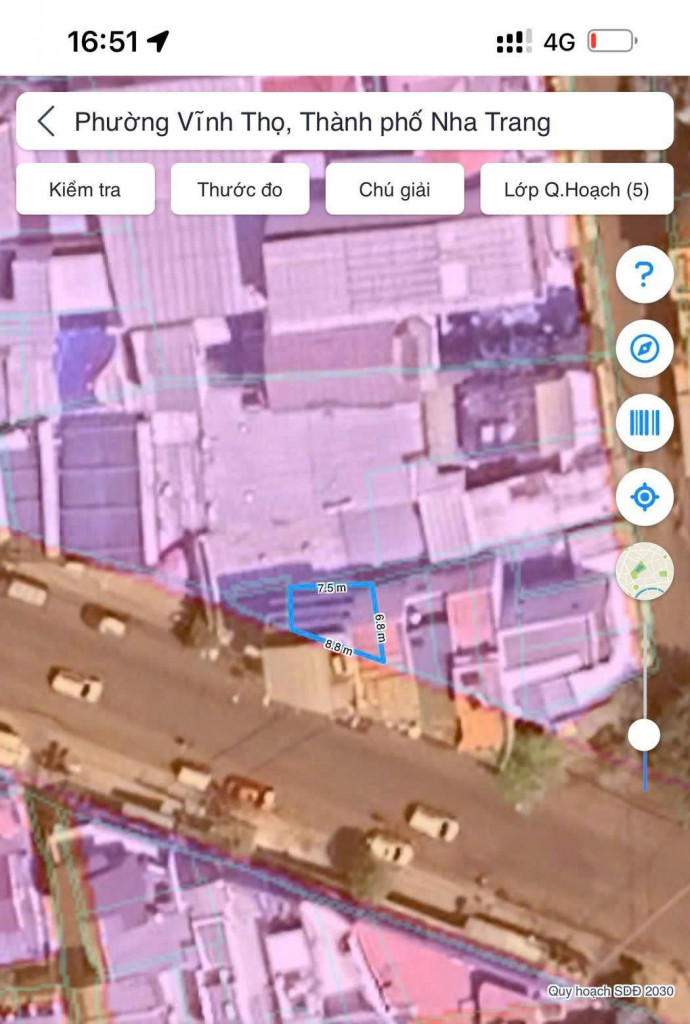This screenshot has height=1024, width=690.
Task: Tap the location arrow in status bar
Action: [158, 41]
